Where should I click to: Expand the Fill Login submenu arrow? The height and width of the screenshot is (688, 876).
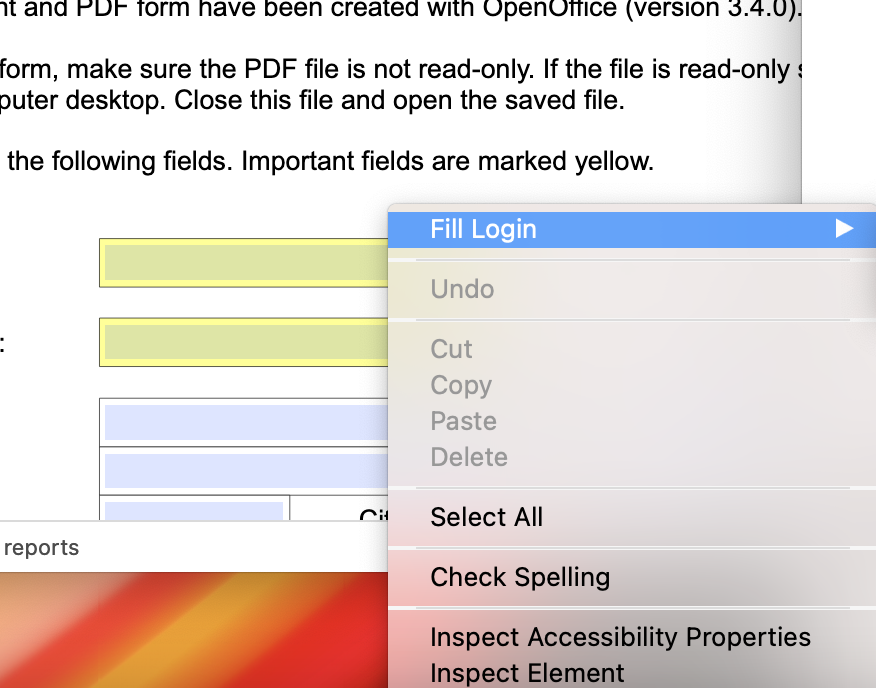[x=845, y=229]
